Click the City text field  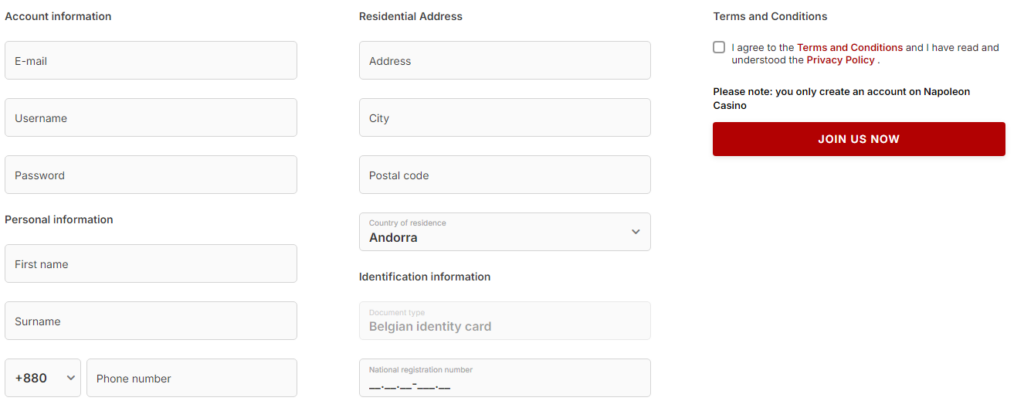click(x=504, y=118)
